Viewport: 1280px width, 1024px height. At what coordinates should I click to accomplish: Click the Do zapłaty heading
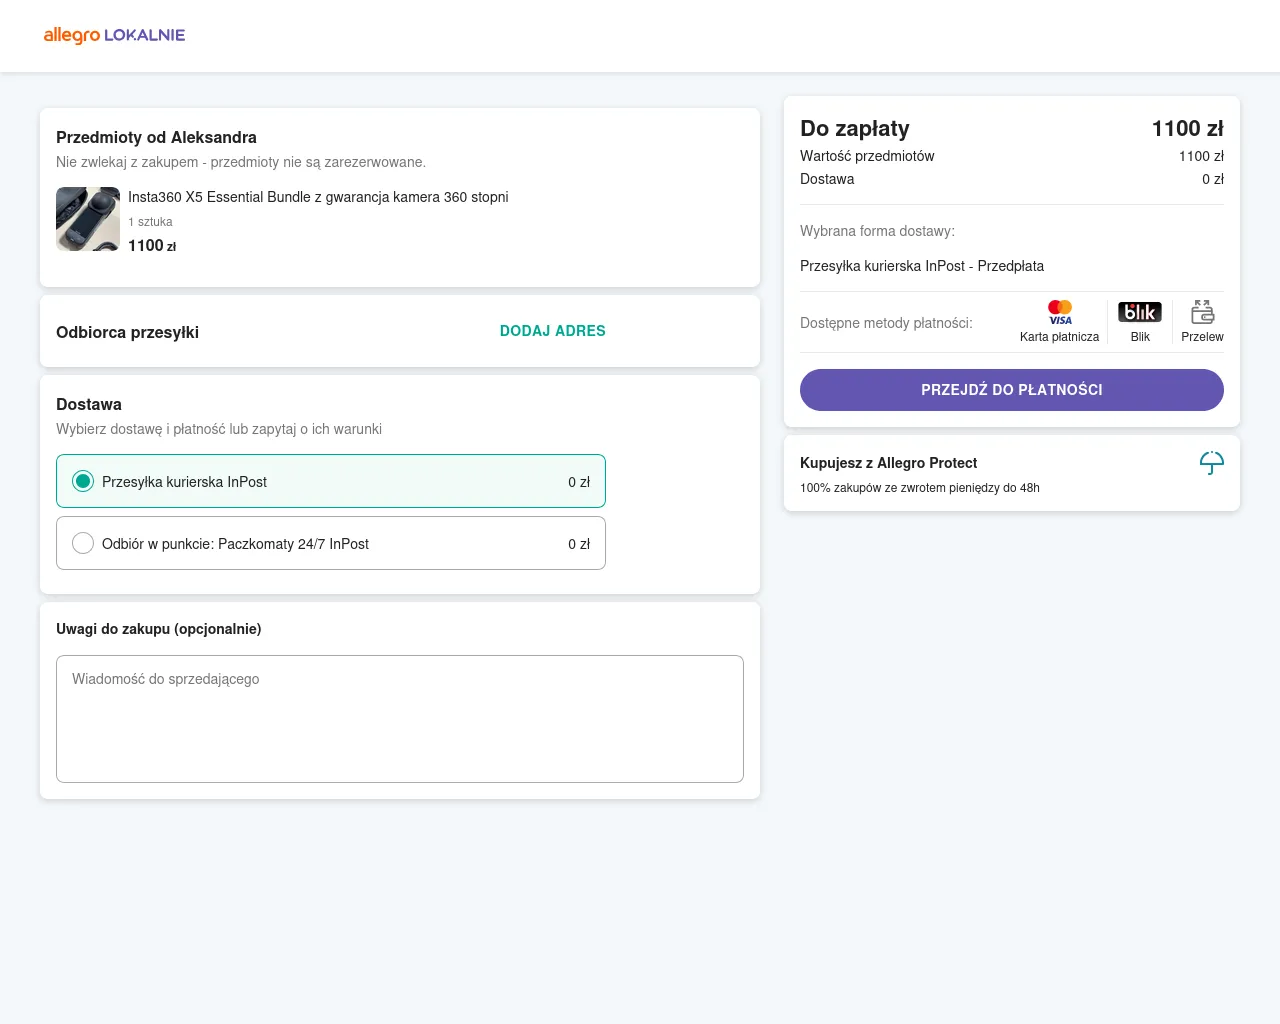(855, 128)
